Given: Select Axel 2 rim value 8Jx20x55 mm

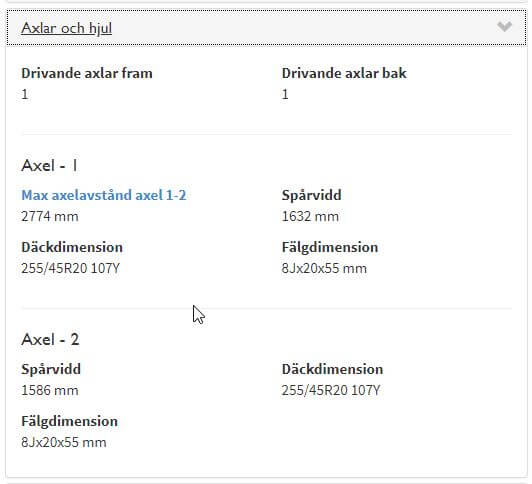Looking at the screenshot, I should [64, 442].
